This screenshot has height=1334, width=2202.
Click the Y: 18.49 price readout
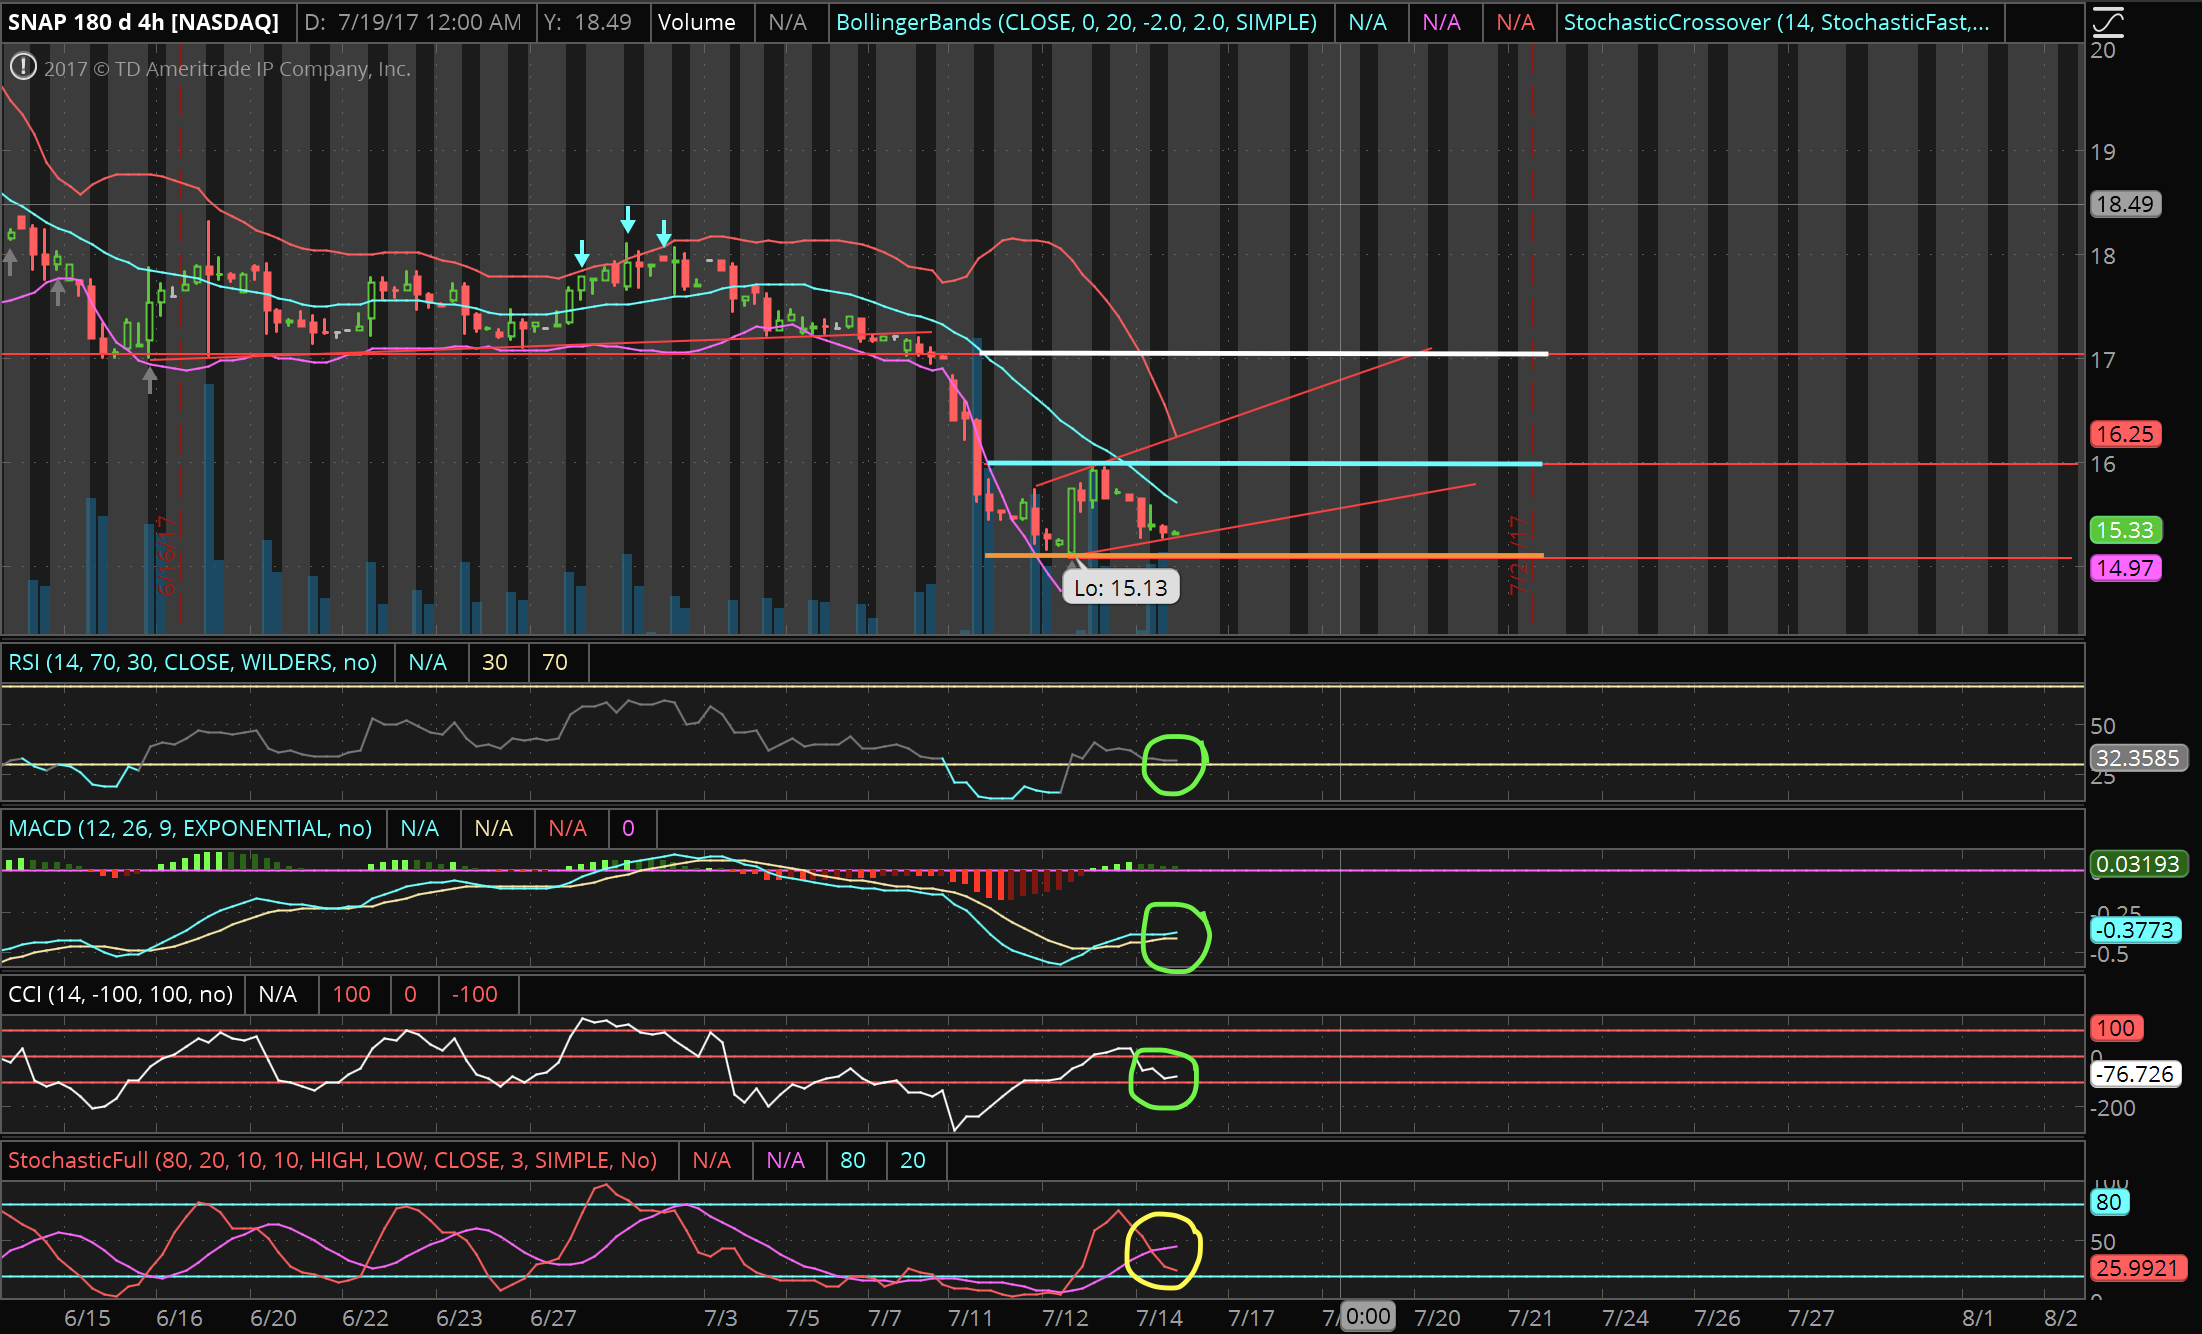point(587,22)
